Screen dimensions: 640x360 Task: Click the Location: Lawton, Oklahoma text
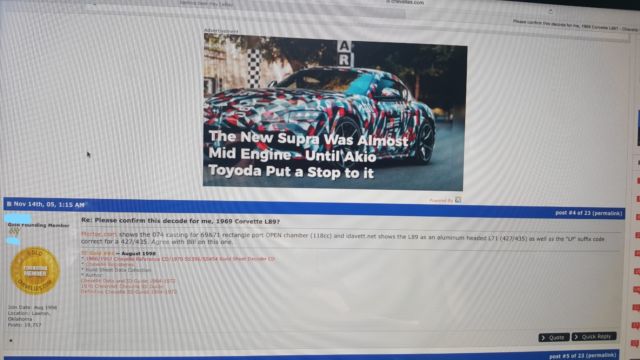29,316
